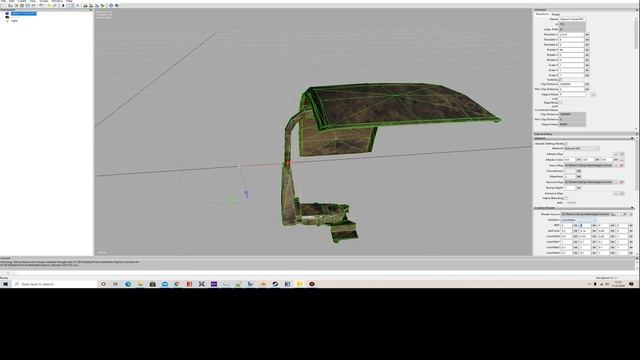Click the Translate X input field
This screenshot has width=640, height=360.
click(571, 35)
